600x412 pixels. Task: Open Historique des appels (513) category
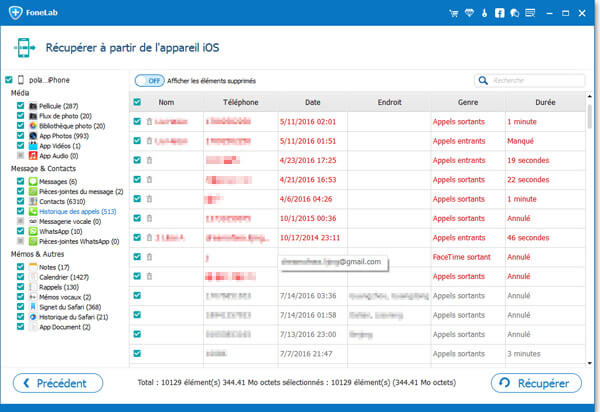pyautogui.click(x=78, y=211)
